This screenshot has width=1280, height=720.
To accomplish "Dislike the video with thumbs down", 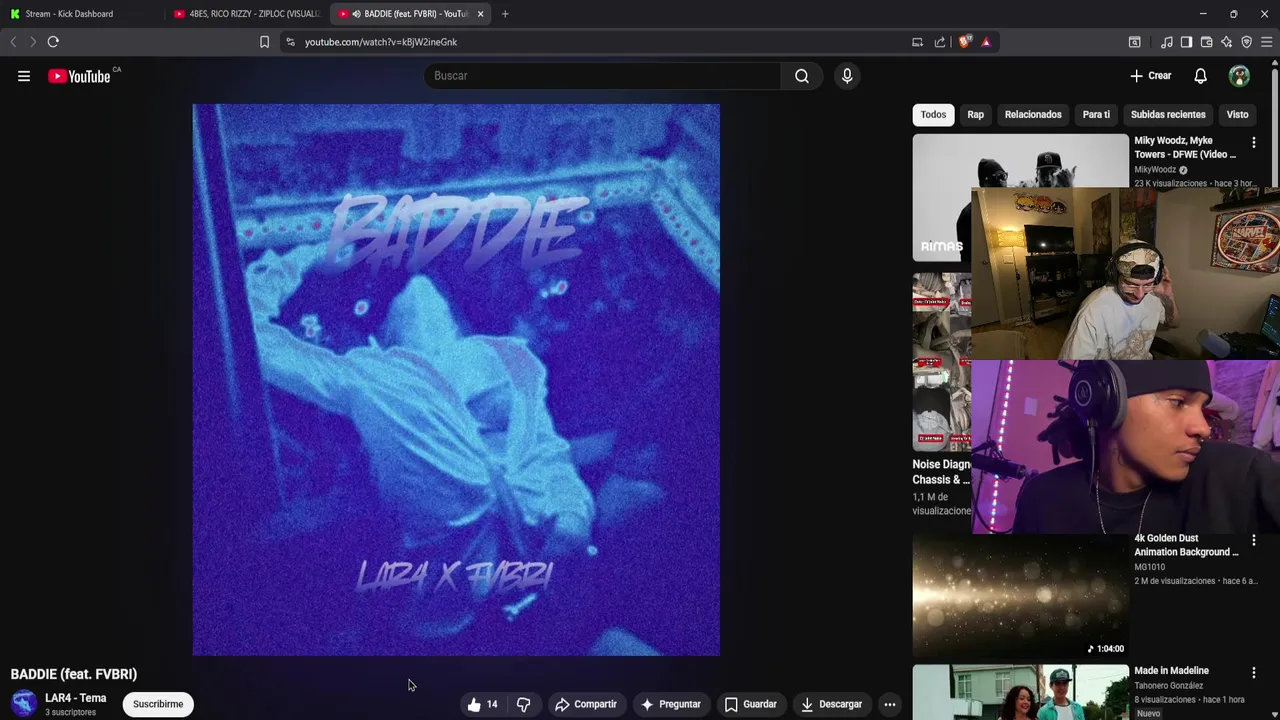I will click(x=523, y=704).
